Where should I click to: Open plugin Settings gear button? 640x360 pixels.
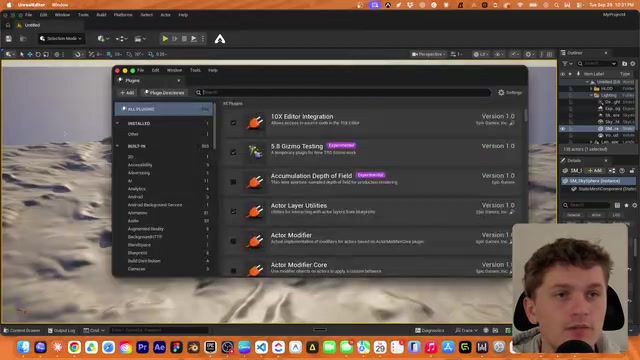(510, 93)
